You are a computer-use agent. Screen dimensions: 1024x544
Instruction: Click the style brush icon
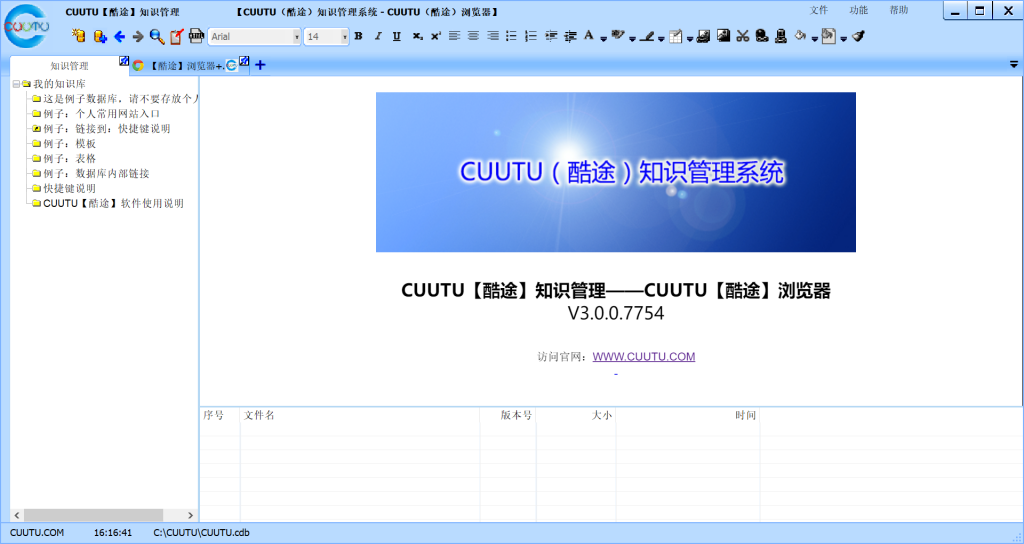618,36
